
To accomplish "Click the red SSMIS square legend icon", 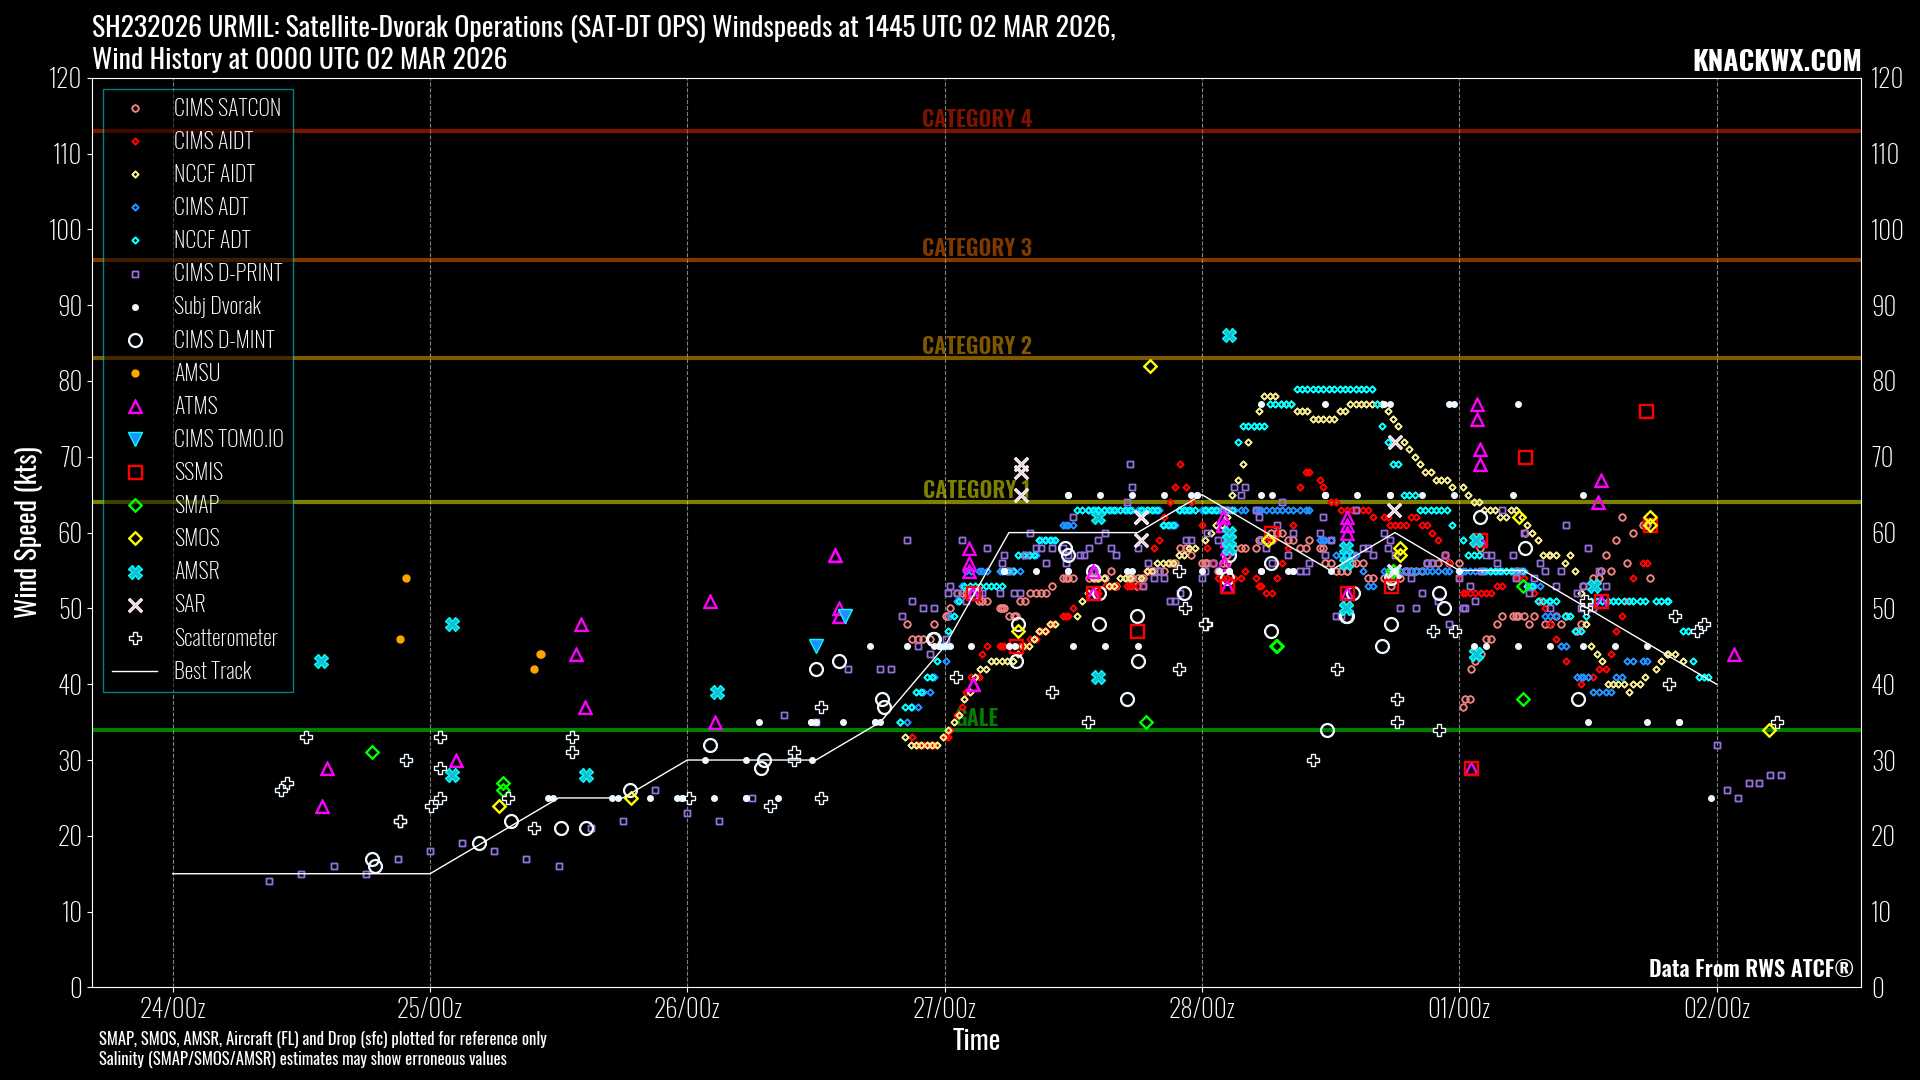I will pyautogui.click(x=135, y=472).
